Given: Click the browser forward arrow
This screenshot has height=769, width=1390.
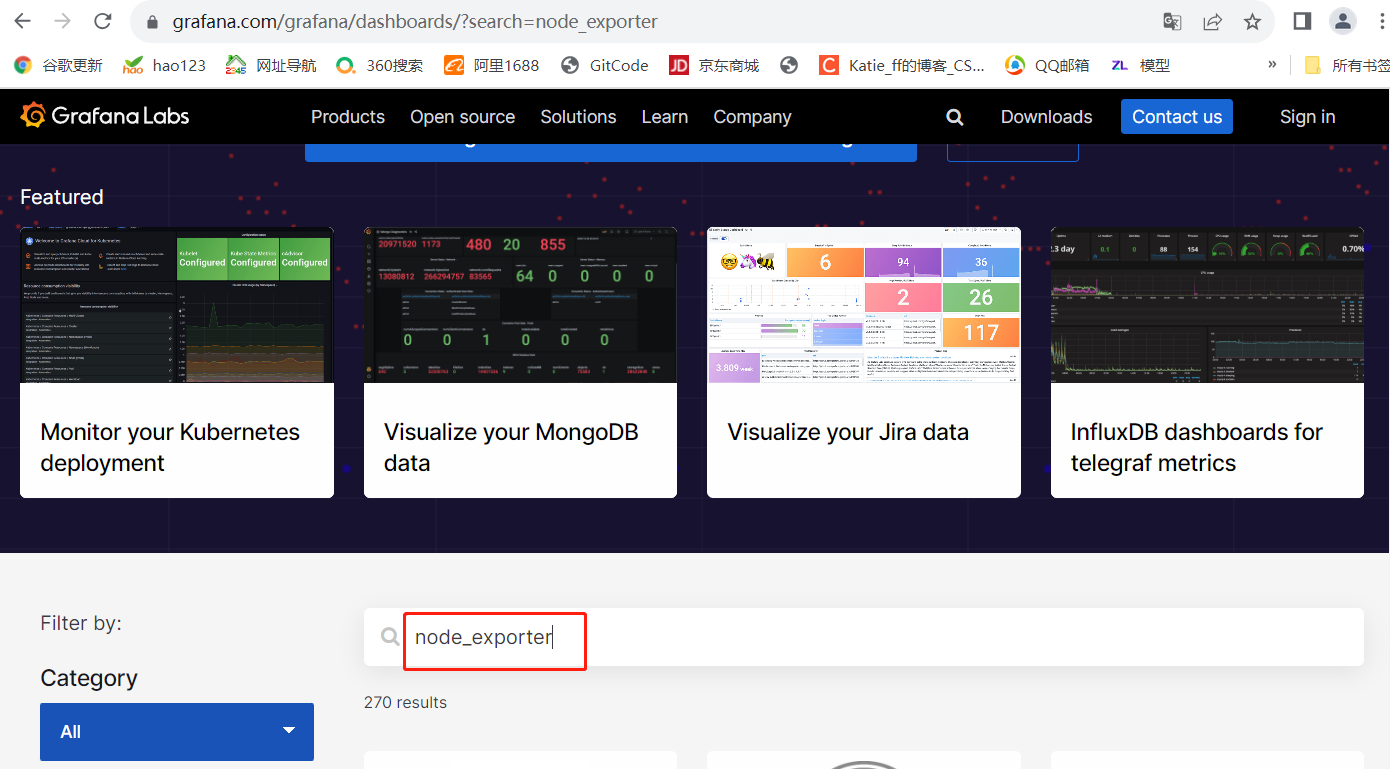Looking at the screenshot, I should point(62,21).
